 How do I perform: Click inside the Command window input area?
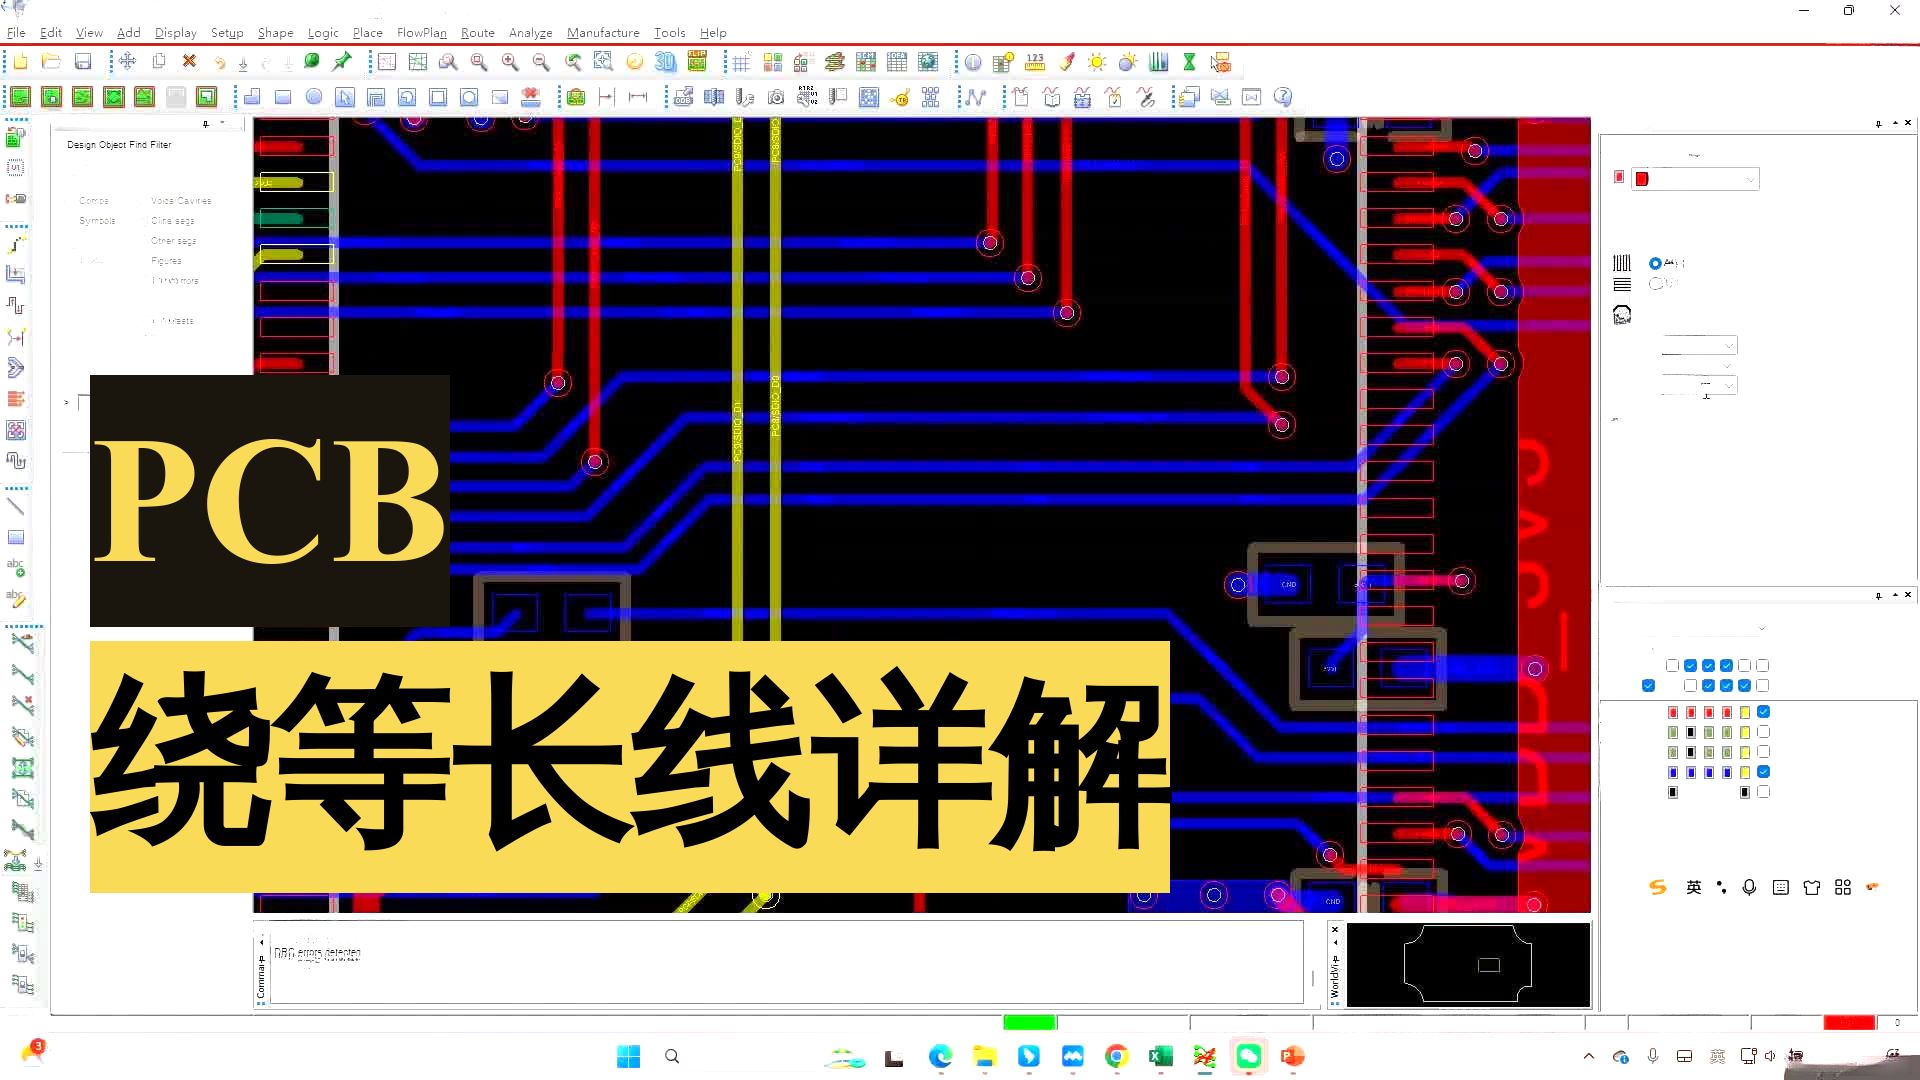[787, 962]
